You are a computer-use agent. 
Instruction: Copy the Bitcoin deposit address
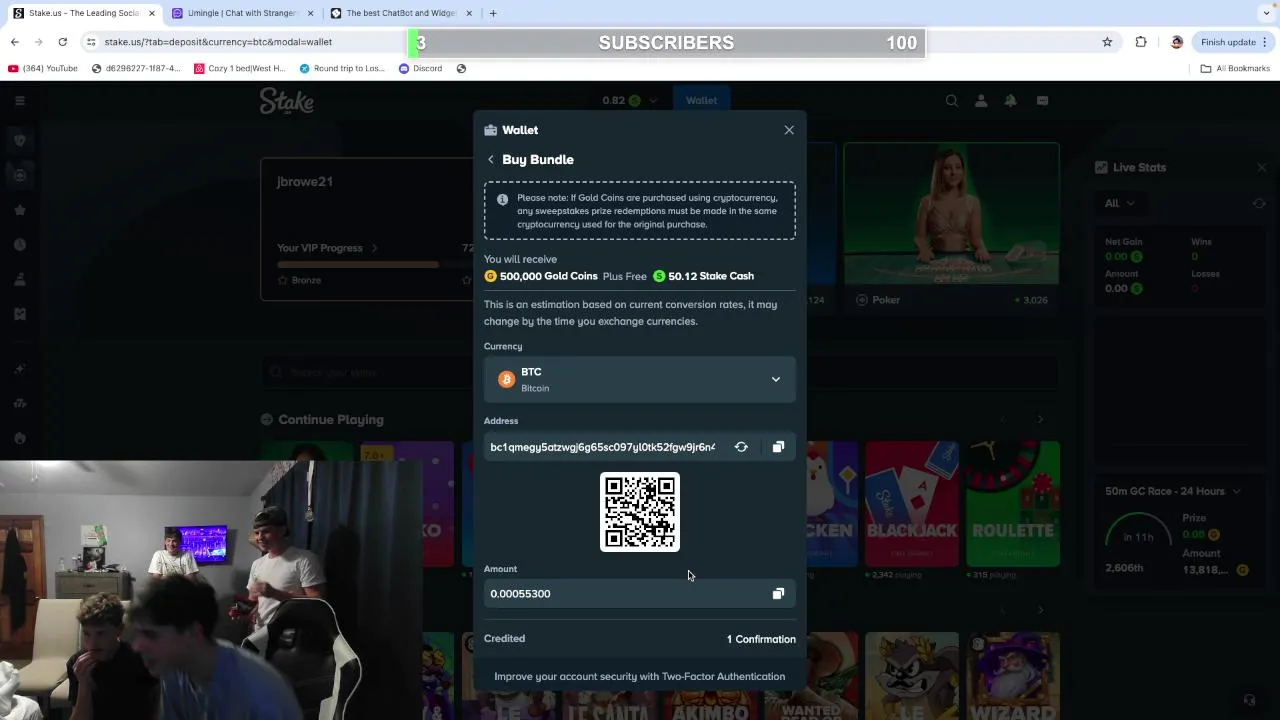pyautogui.click(x=778, y=447)
